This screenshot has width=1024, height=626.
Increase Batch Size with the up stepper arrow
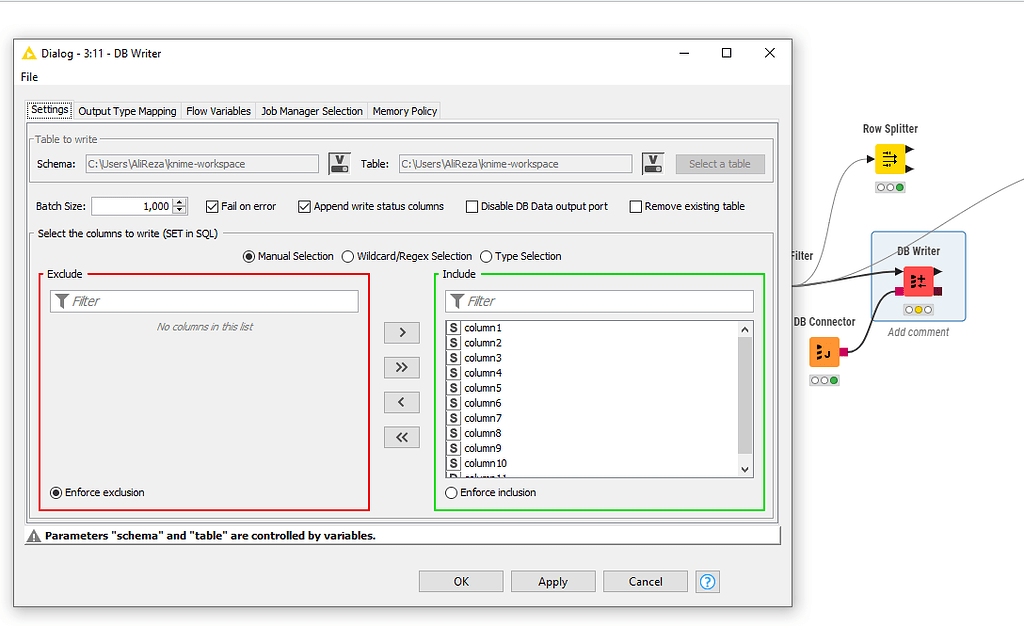pos(179,201)
